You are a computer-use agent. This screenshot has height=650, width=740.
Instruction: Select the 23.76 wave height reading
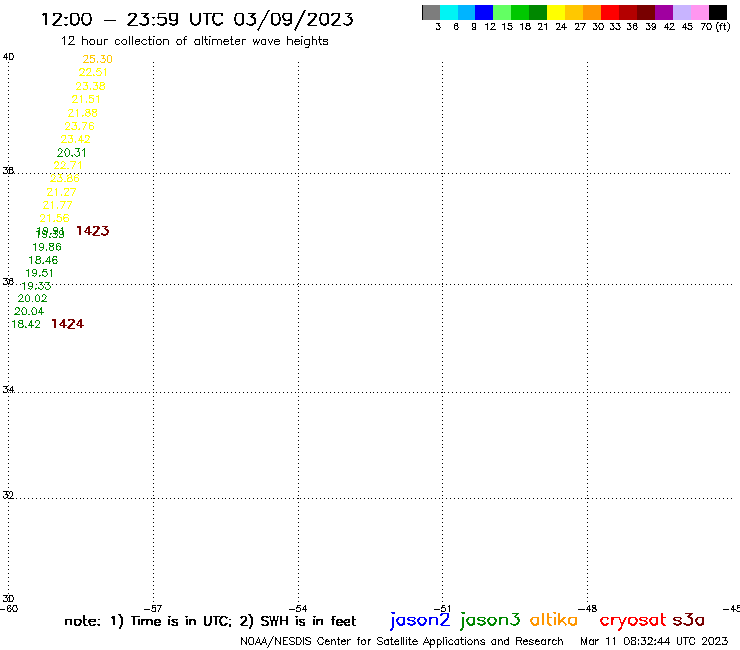80,126
